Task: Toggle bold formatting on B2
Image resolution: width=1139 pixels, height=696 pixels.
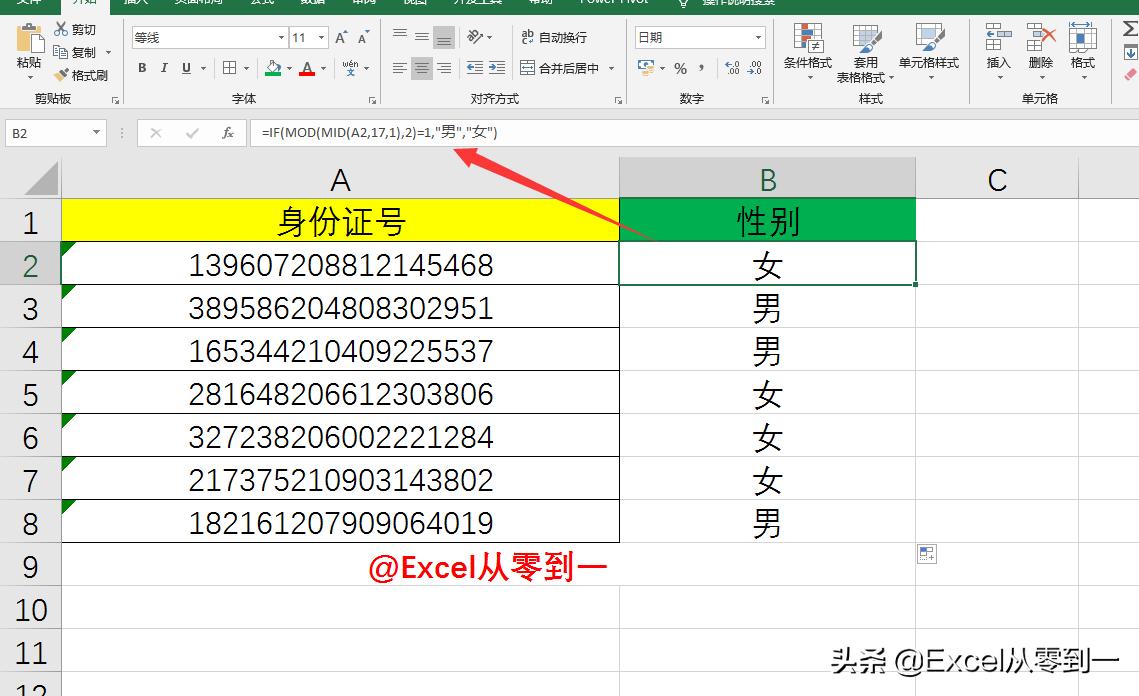Action: click(141, 68)
